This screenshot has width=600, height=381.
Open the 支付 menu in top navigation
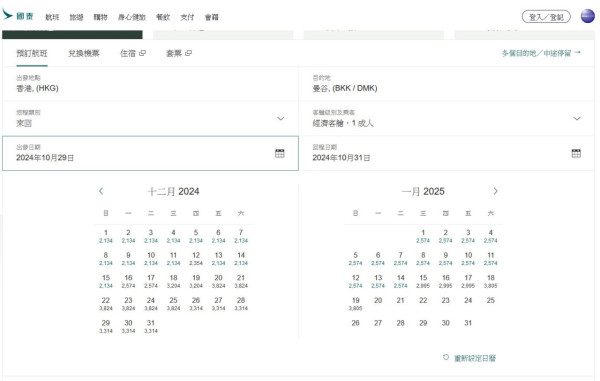click(187, 17)
